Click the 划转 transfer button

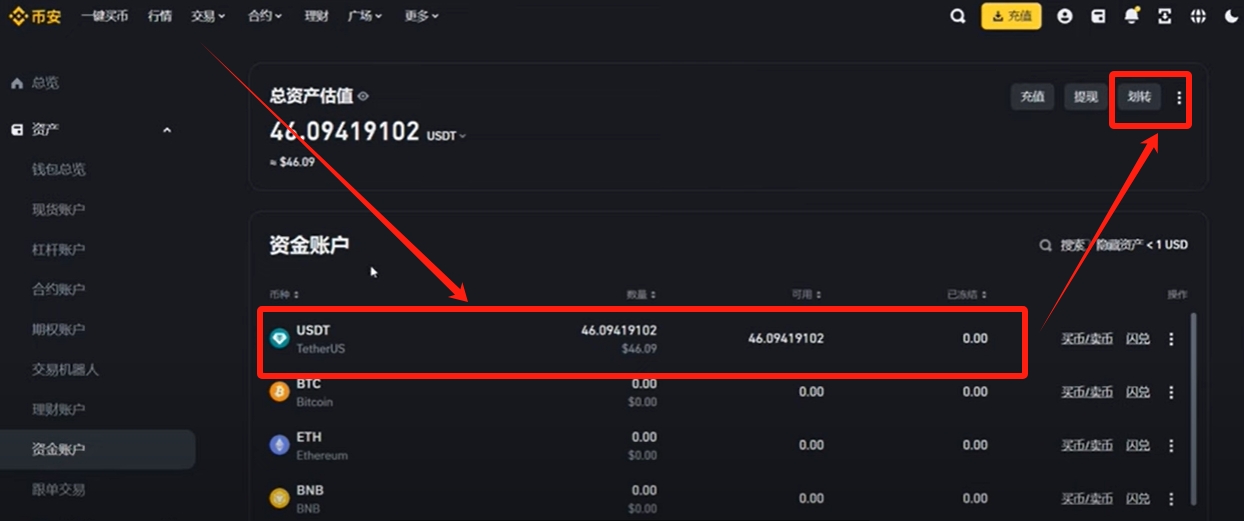(1139, 97)
